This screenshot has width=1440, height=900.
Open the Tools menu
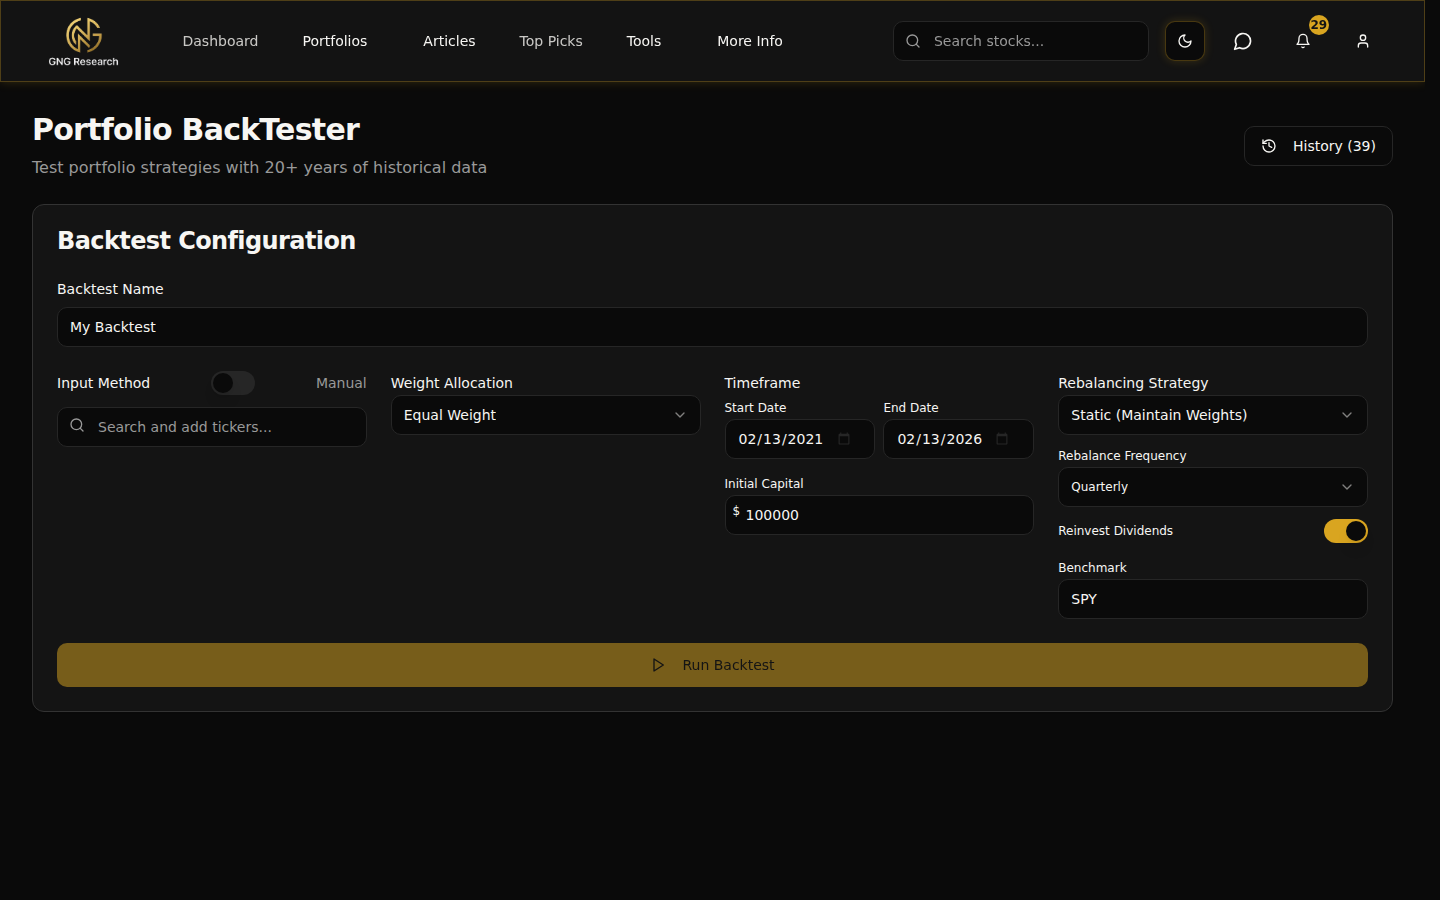pyautogui.click(x=644, y=41)
